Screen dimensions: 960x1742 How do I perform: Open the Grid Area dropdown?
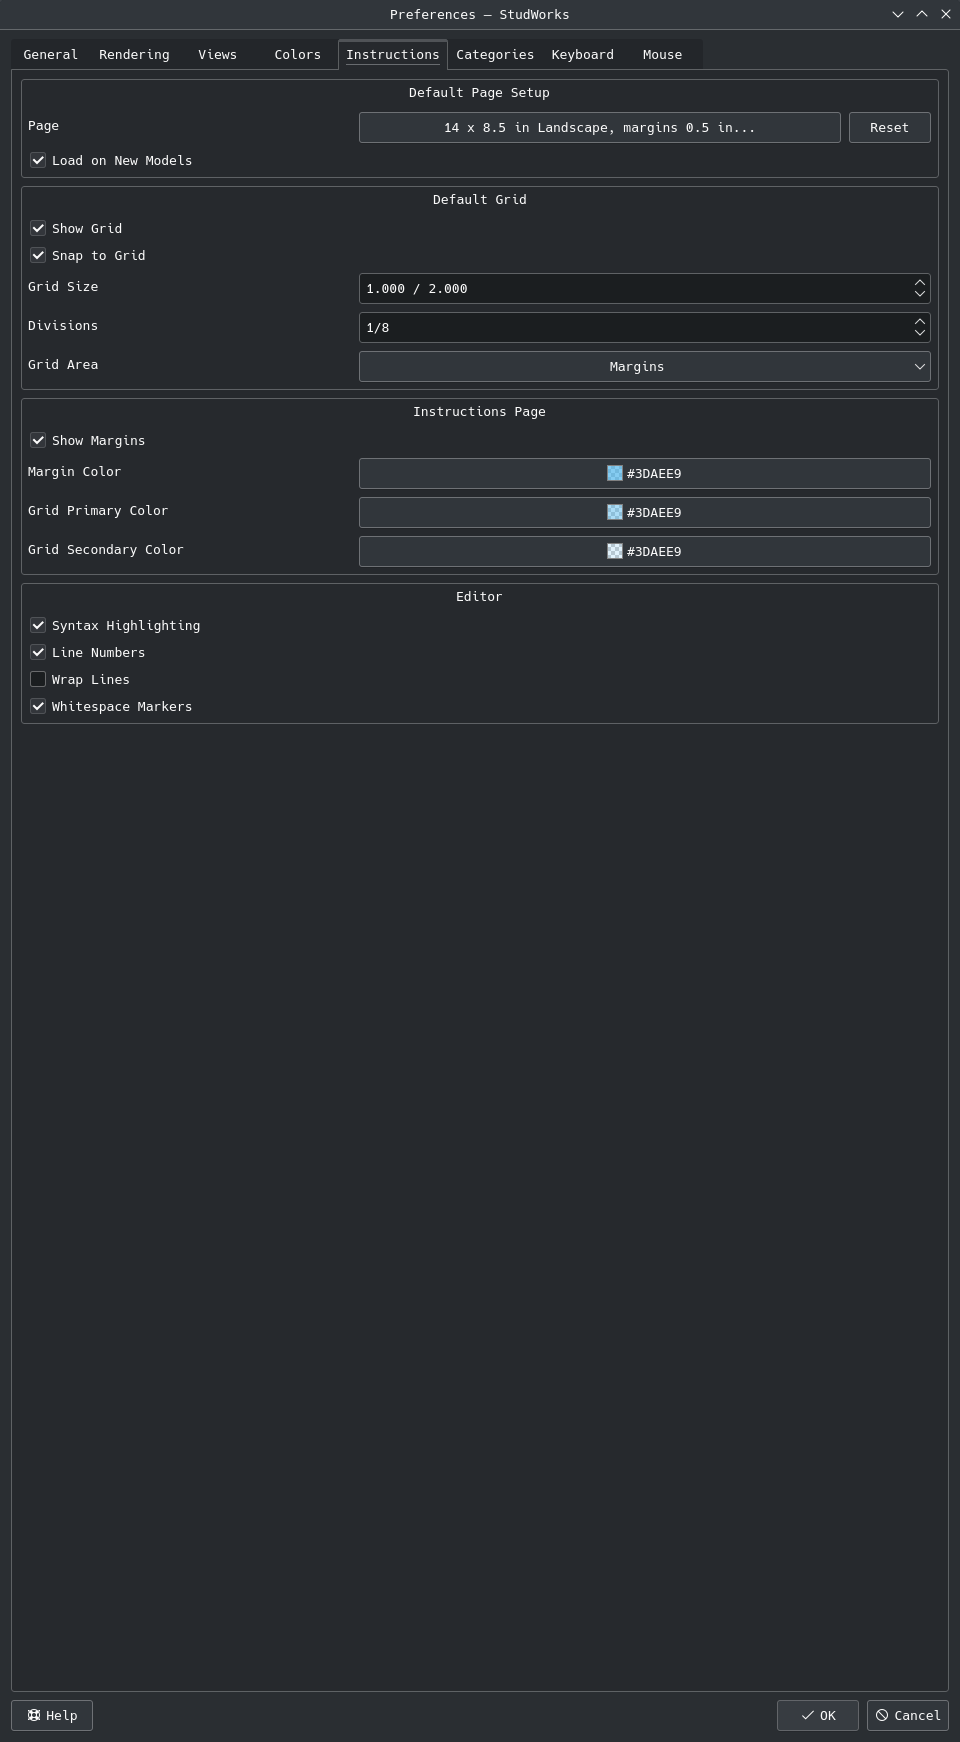pos(644,366)
